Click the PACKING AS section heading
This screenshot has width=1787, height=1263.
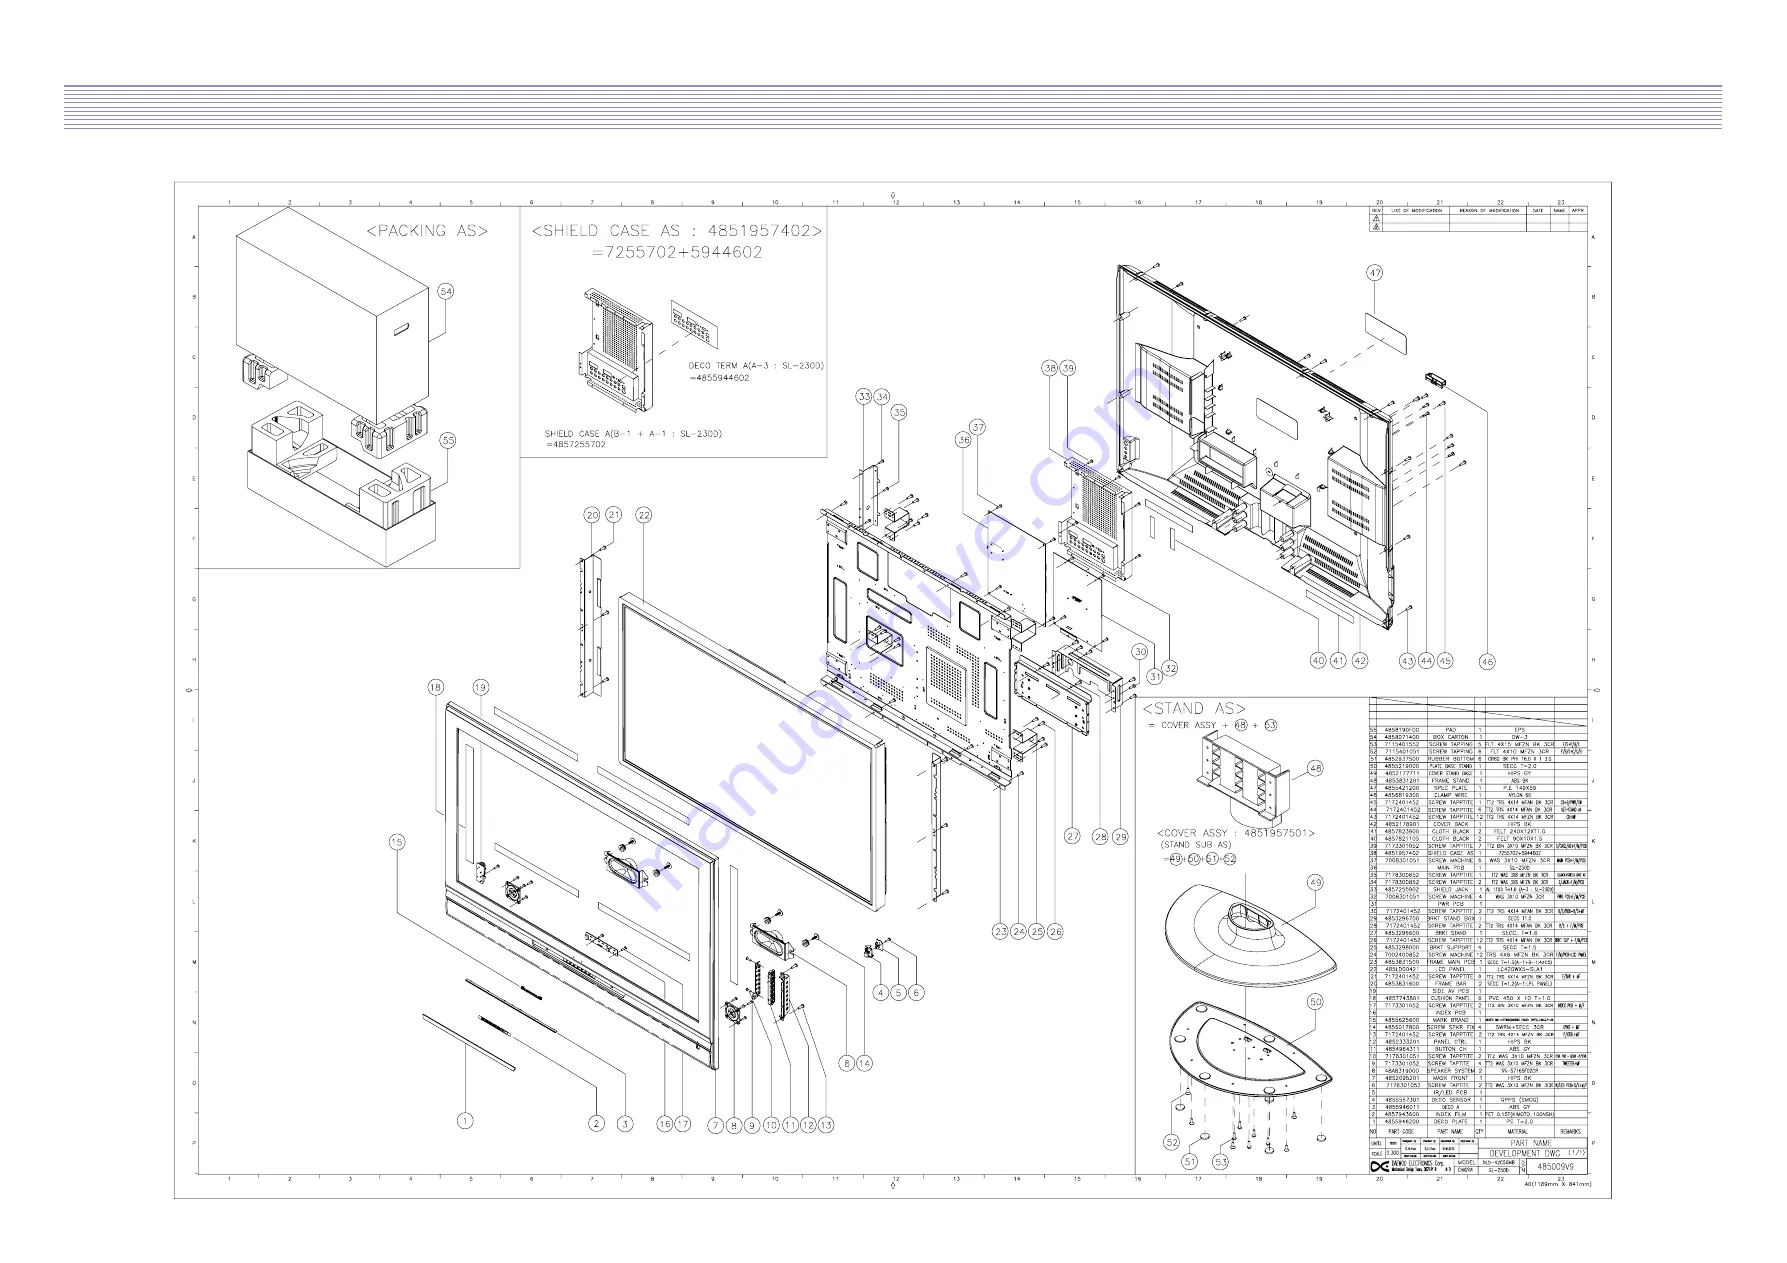427,231
